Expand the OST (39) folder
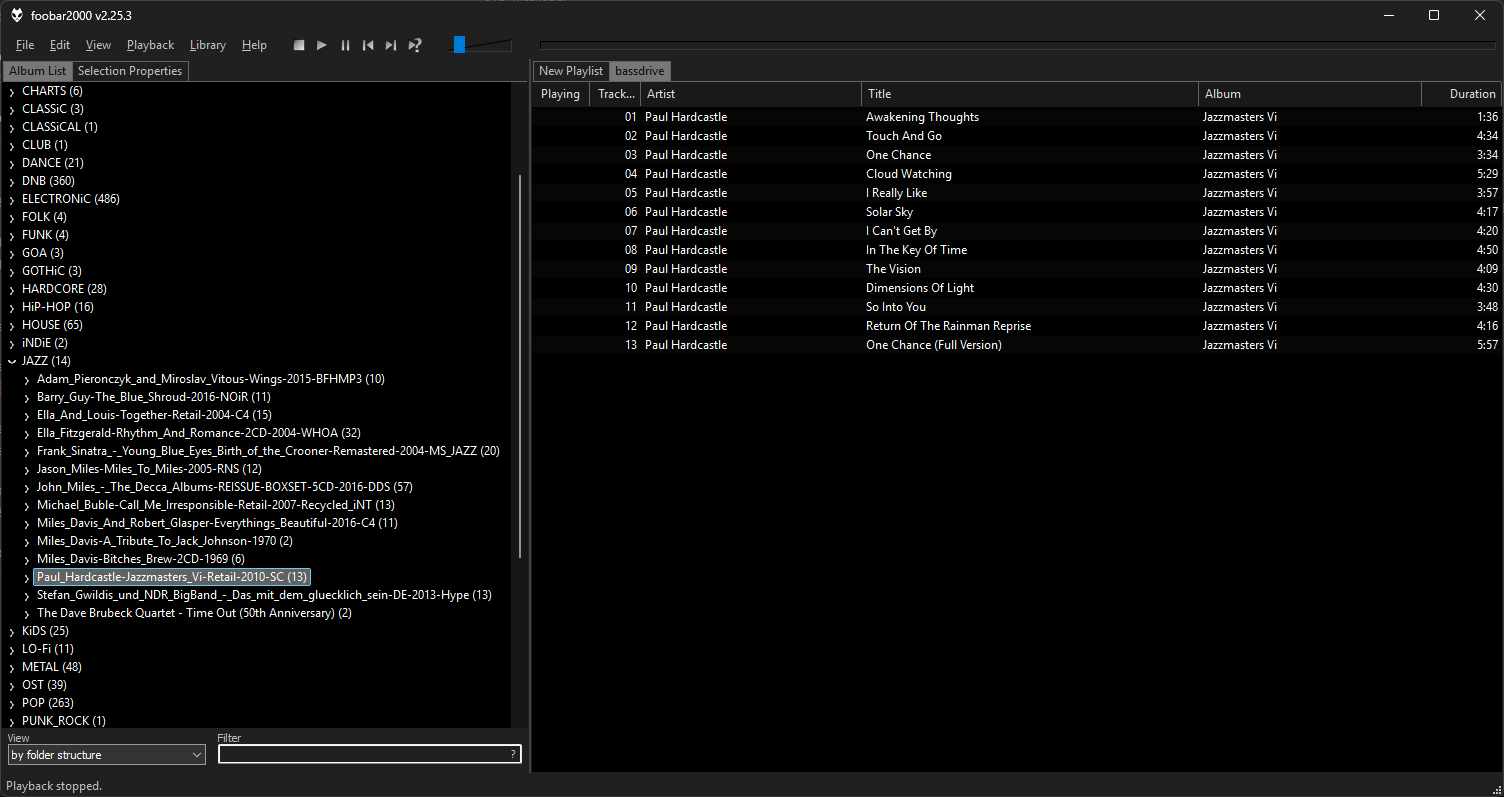Screen dimensions: 1504x797 point(11,685)
